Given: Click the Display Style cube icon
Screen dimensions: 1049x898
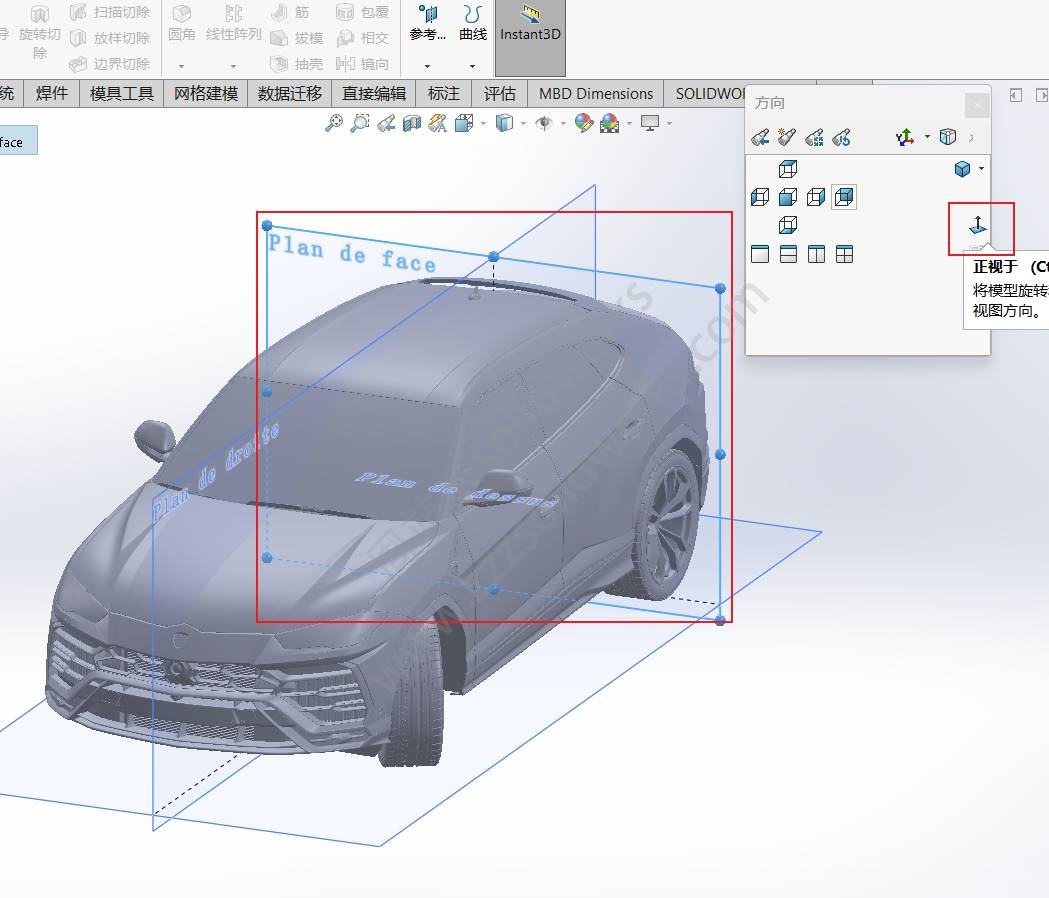Looking at the screenshot, I should coord(504,123).
